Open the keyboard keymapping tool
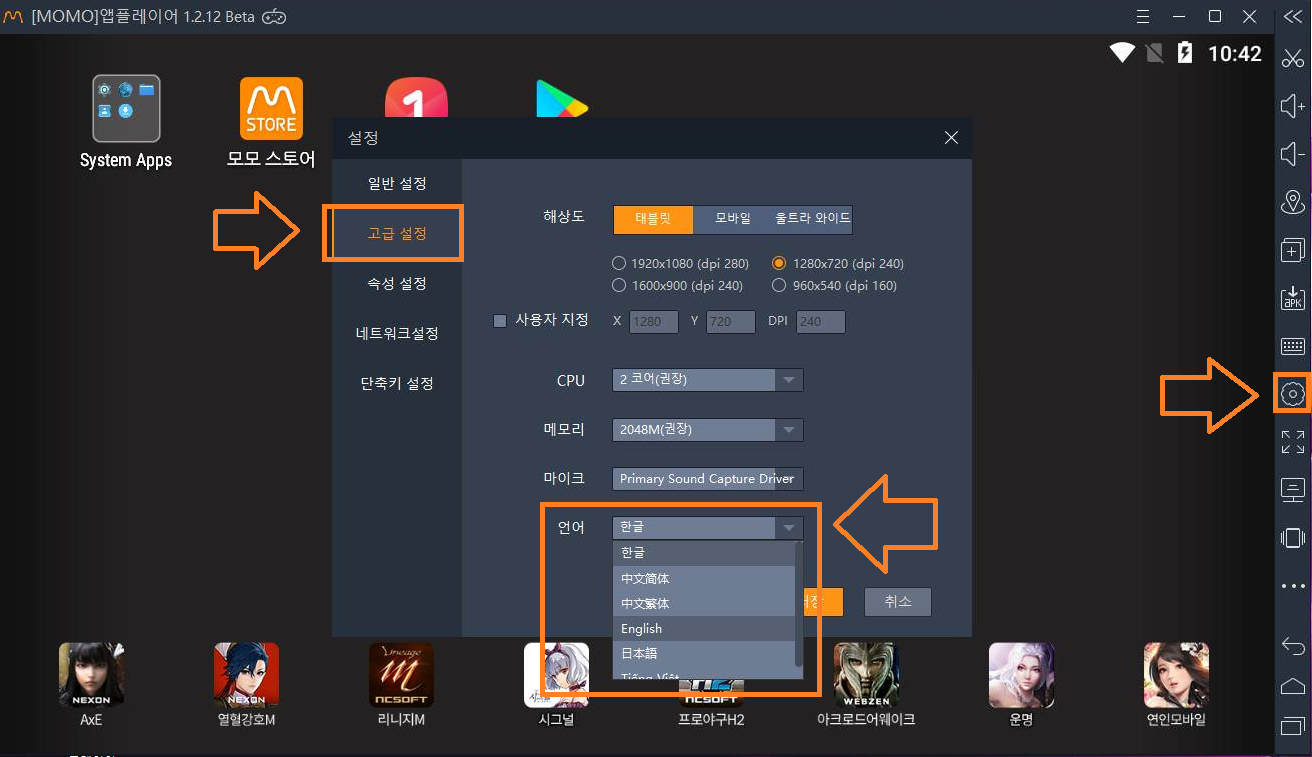The width and height of the screenshot is (1312, 757). 1292,345
